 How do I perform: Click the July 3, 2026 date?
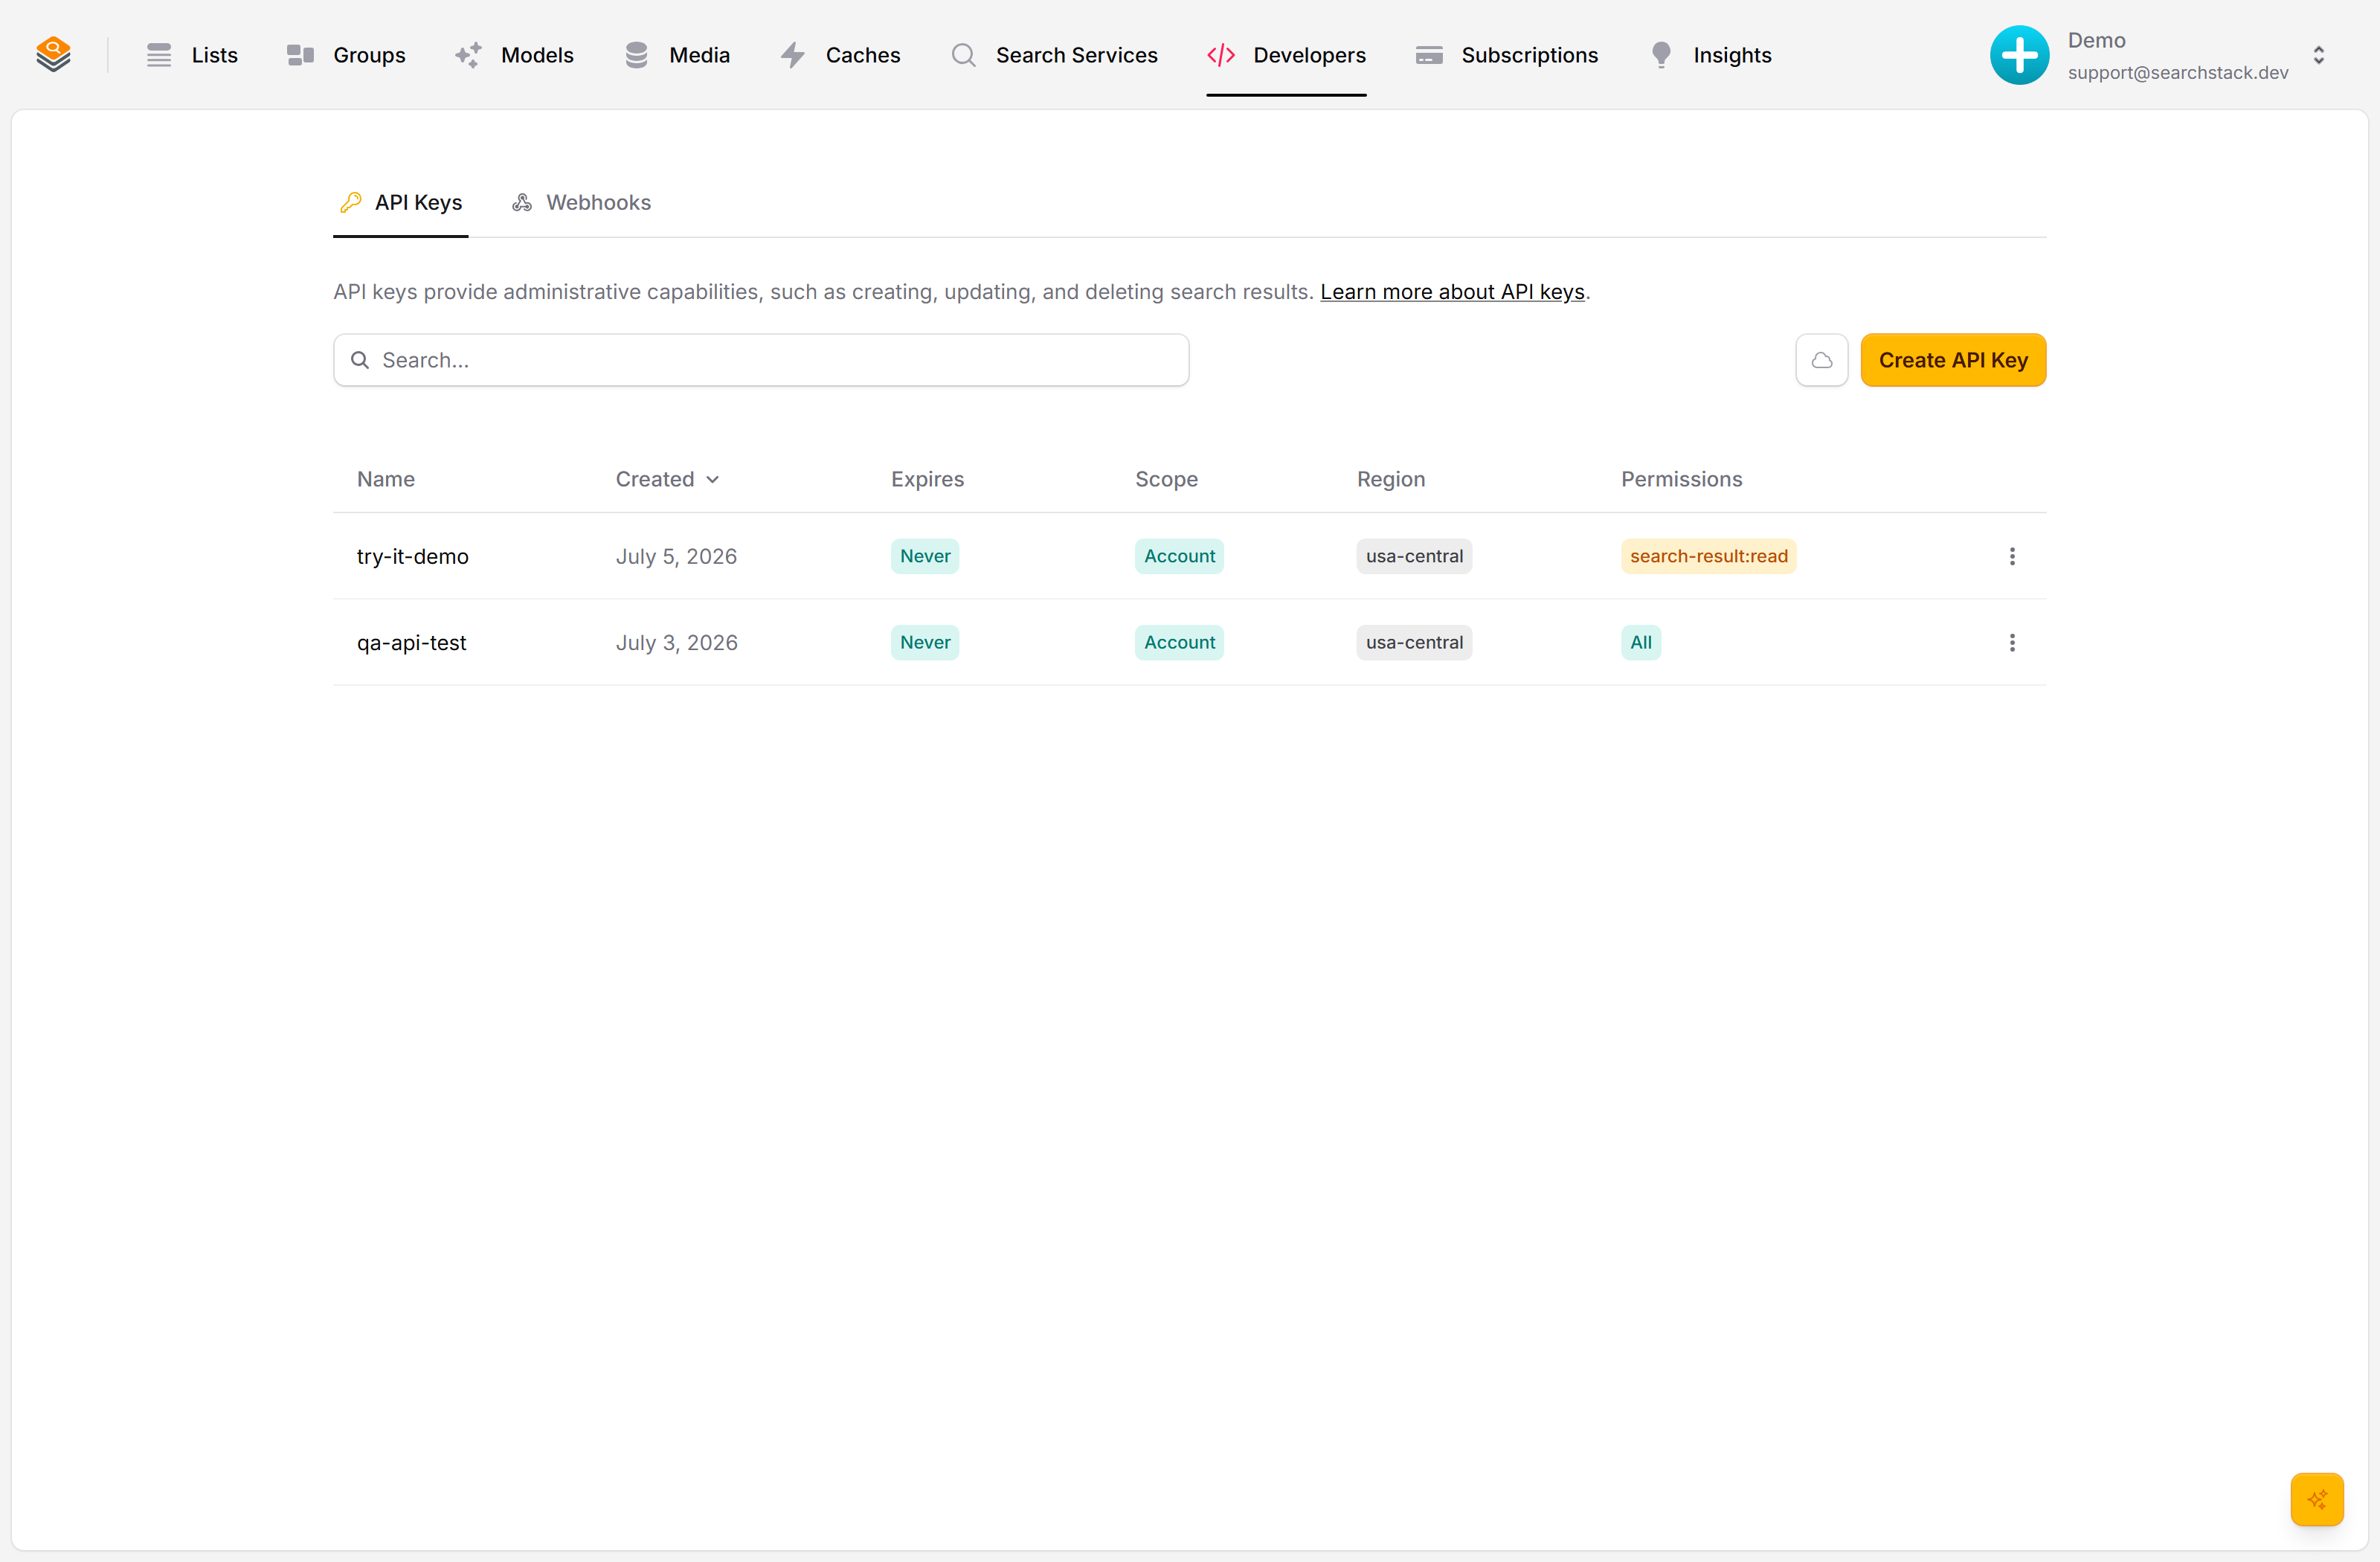[x=676, y=642]
